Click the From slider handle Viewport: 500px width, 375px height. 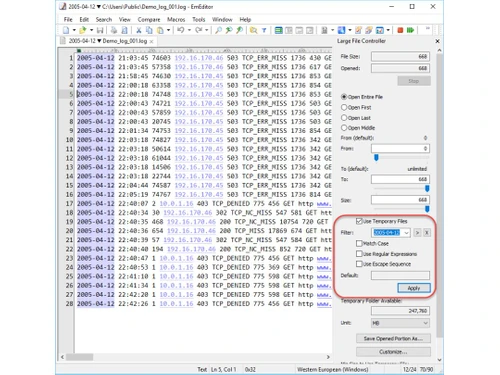pos(376,158)
